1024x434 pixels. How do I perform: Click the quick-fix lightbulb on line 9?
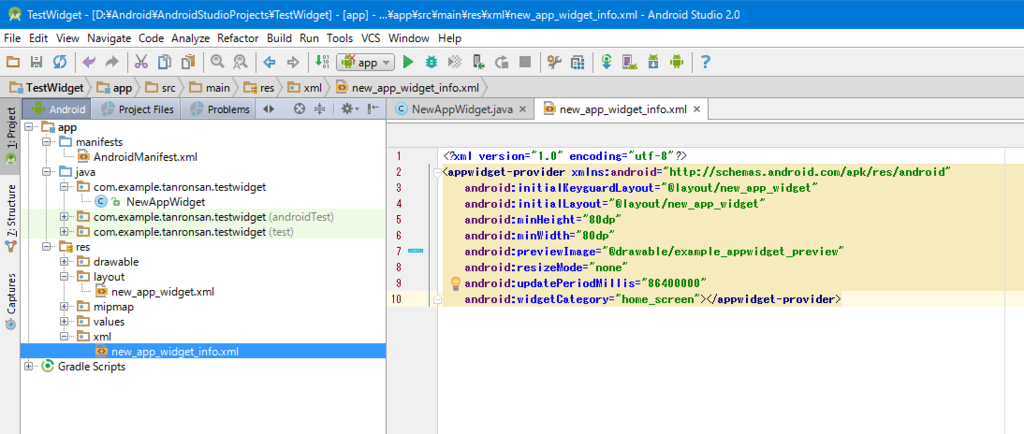pos(456,284)
